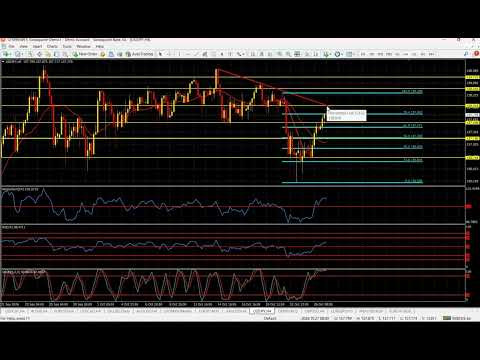This screenshot has width=480, height=360.
Task: Select the Vertical Line drawing tool
Action: pyautogui.click(x=179, y=54)
